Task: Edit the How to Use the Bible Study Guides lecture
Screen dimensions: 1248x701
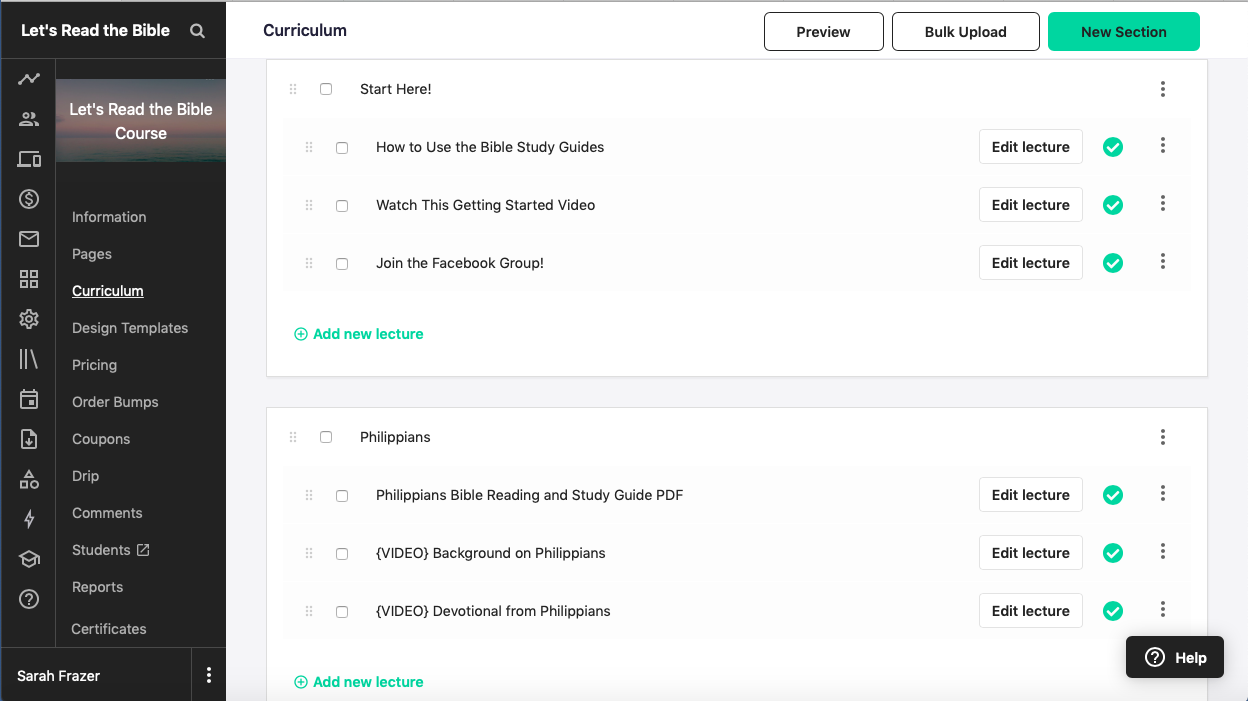Action: click(1031, 147)
